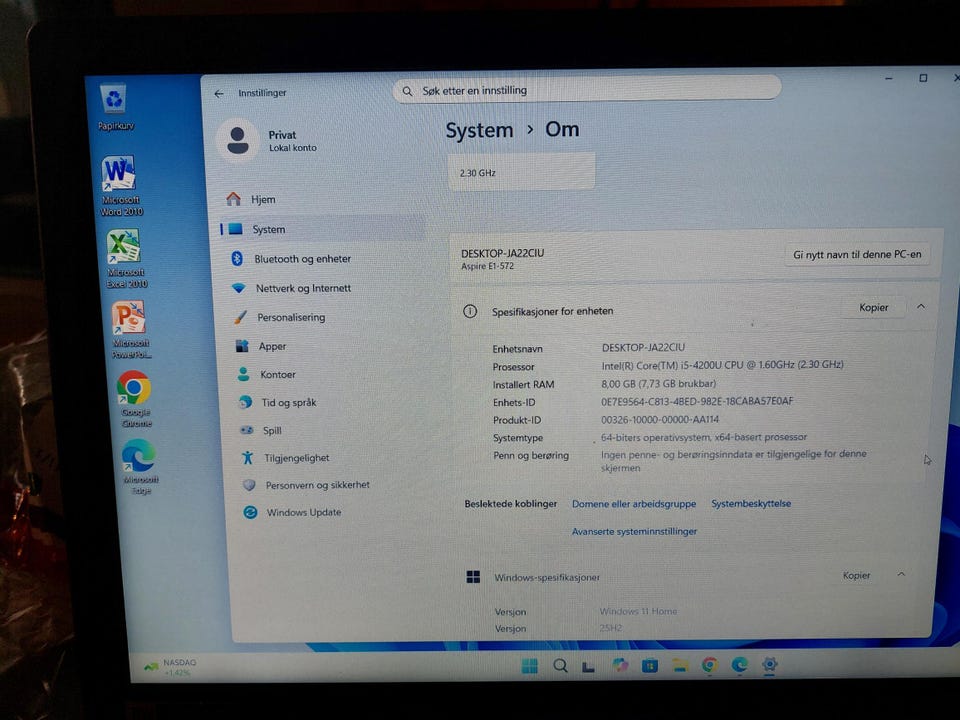Click the processor value Intel(R) Core(TM) i5-4200U
Image resolution: width=960 pixels, height=720 pixels.
point(722,365)
